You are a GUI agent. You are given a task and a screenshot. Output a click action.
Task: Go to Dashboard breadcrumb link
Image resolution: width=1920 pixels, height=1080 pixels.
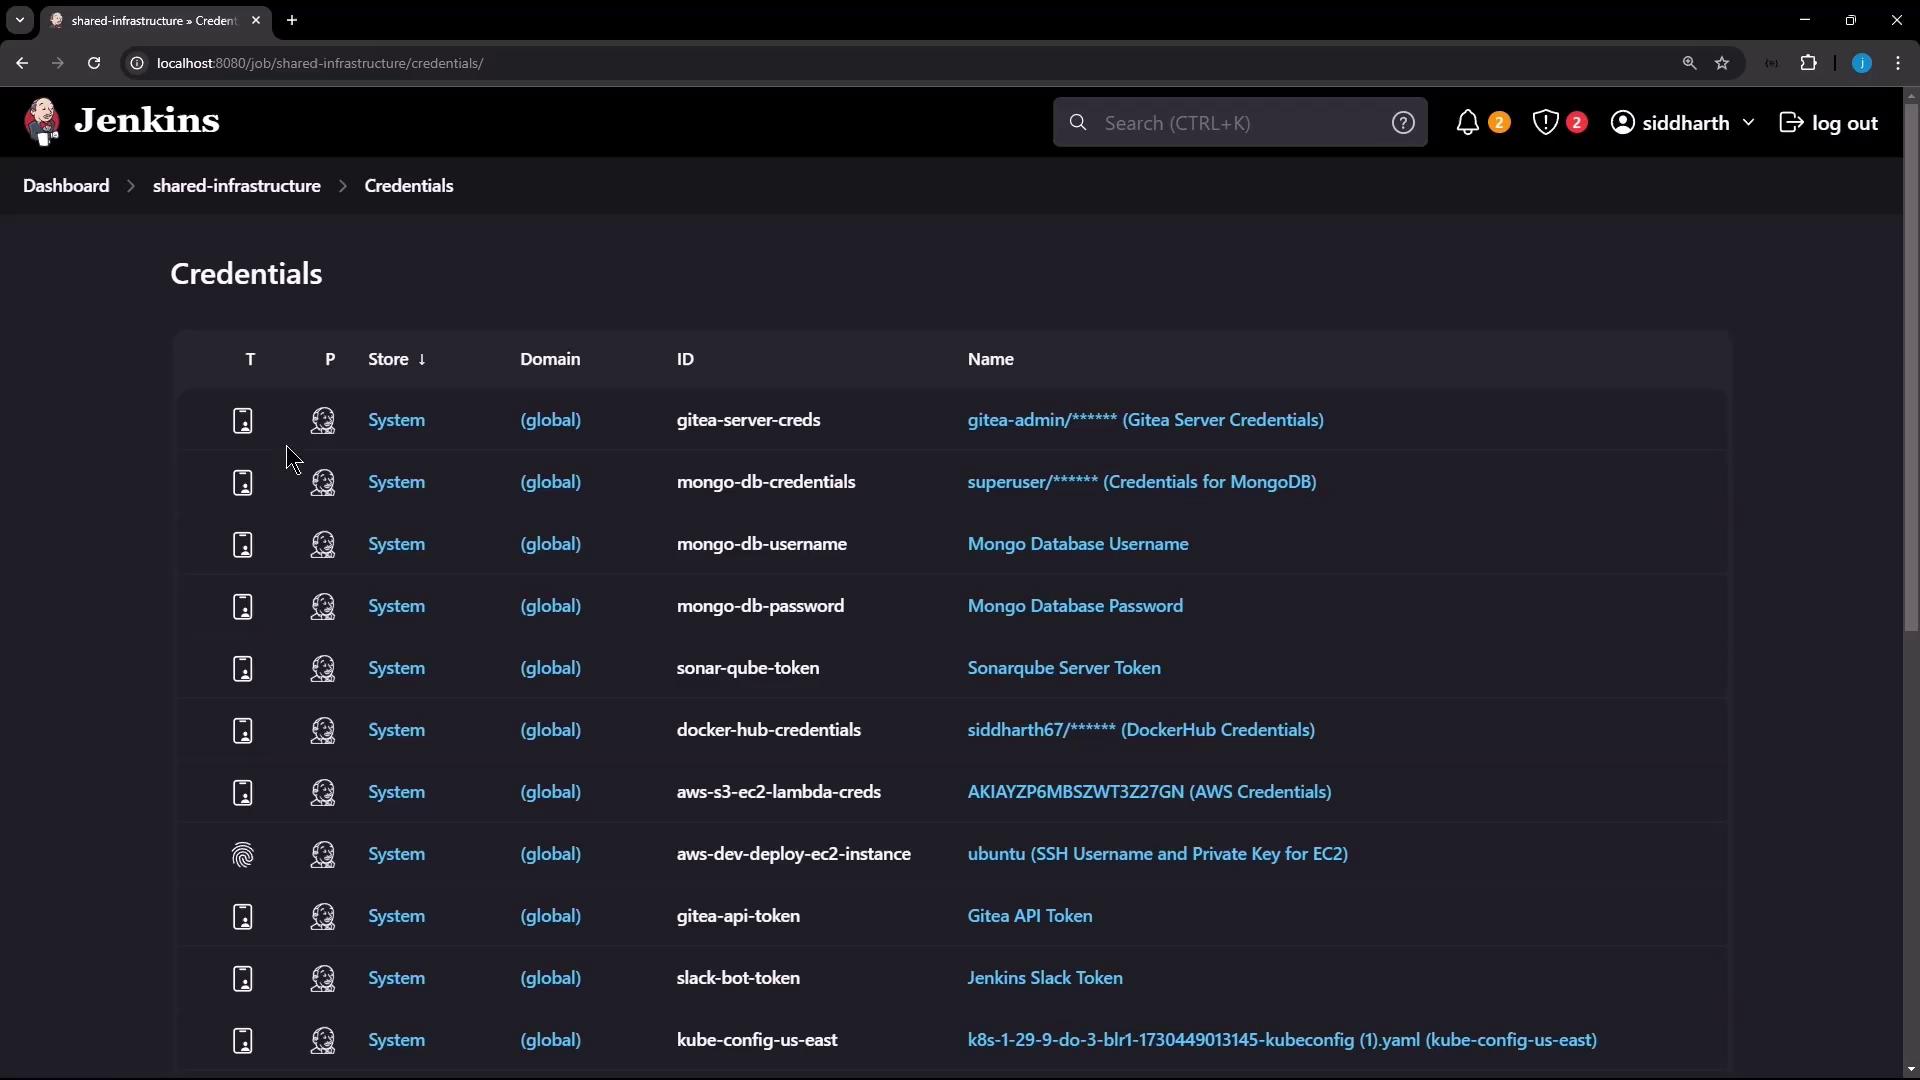(66, 186)
